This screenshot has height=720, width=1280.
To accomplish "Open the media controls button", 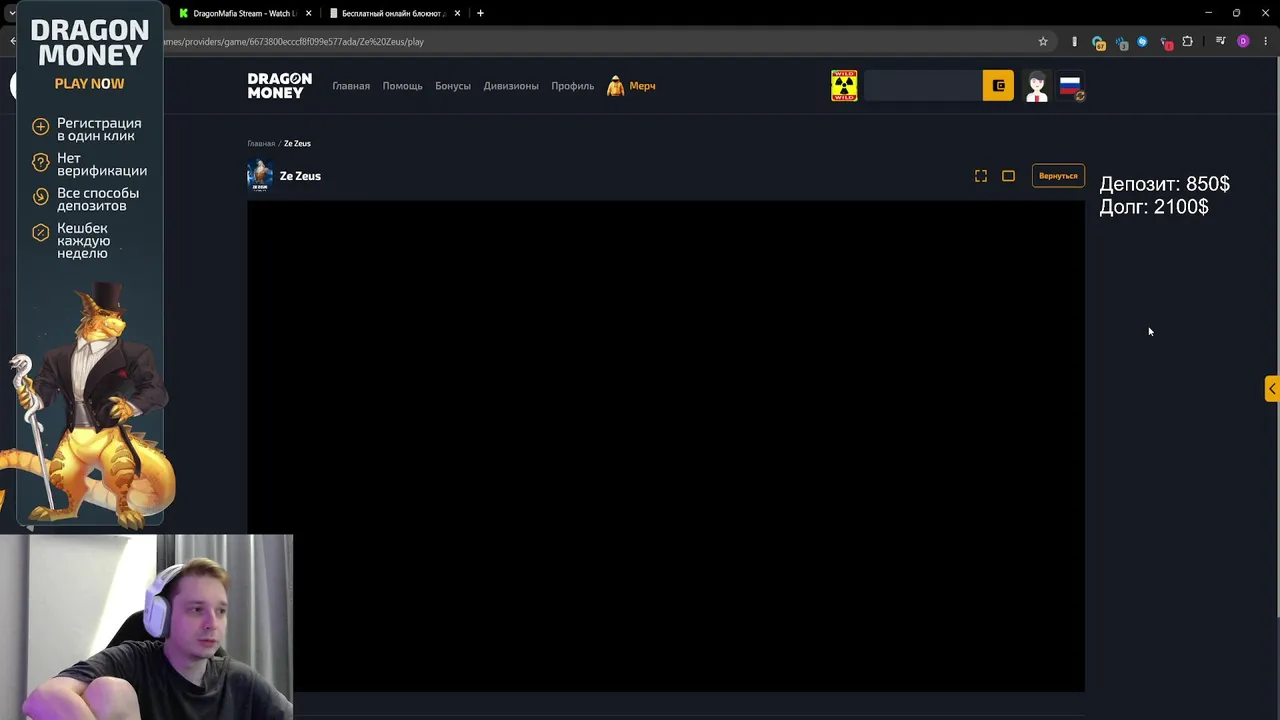I will tap(1220, 42).
